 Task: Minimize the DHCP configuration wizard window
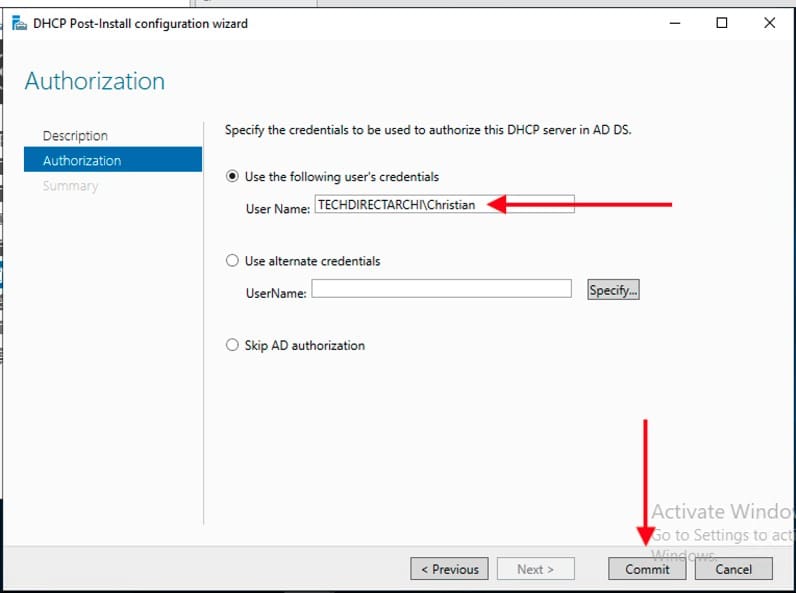coord(674,23)
